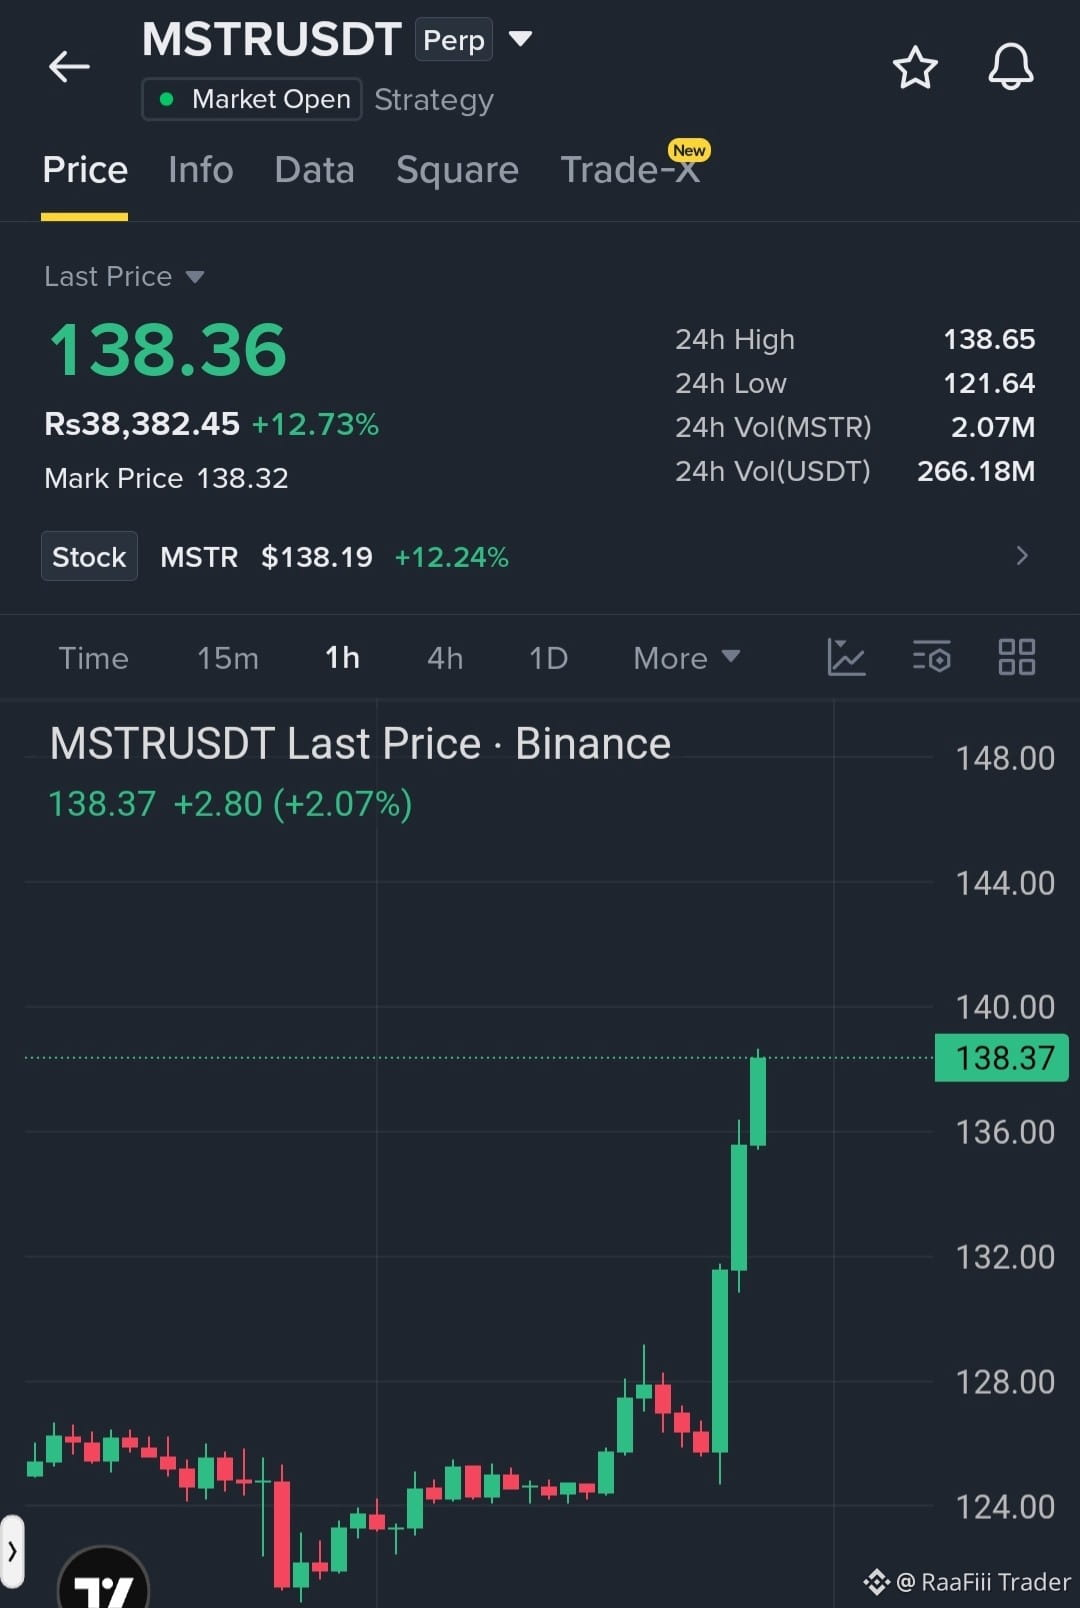1080x1608 pixels.
Task: Tap the large 138.36 last price
Action: [x=168, y=350]
